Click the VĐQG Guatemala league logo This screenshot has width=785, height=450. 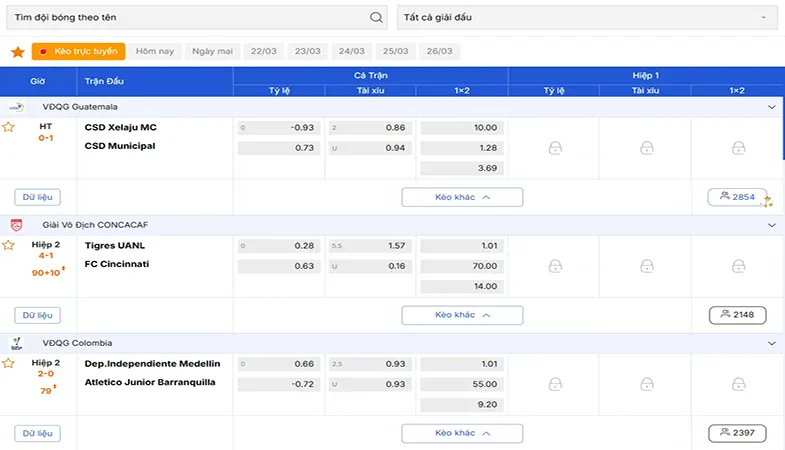(17, 107)
